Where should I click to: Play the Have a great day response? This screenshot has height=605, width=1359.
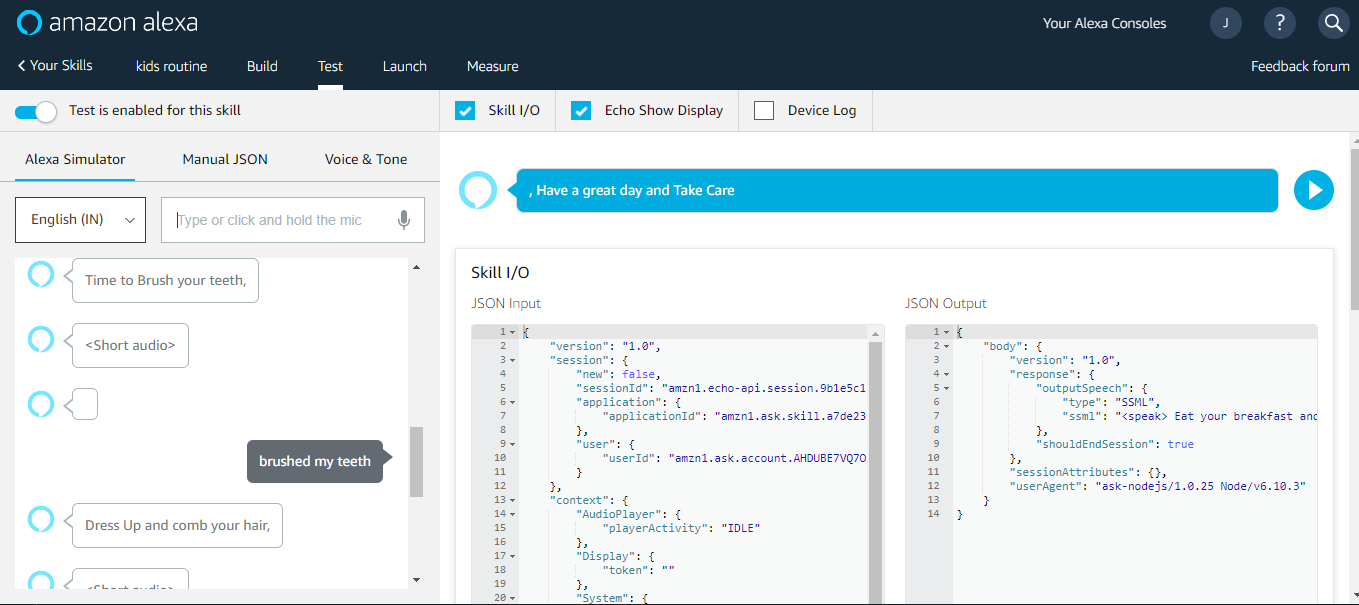pos(1314,190)
